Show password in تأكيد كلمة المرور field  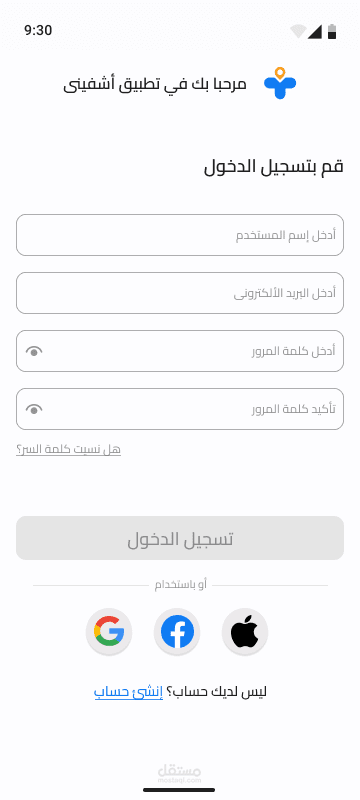[34, 409]
